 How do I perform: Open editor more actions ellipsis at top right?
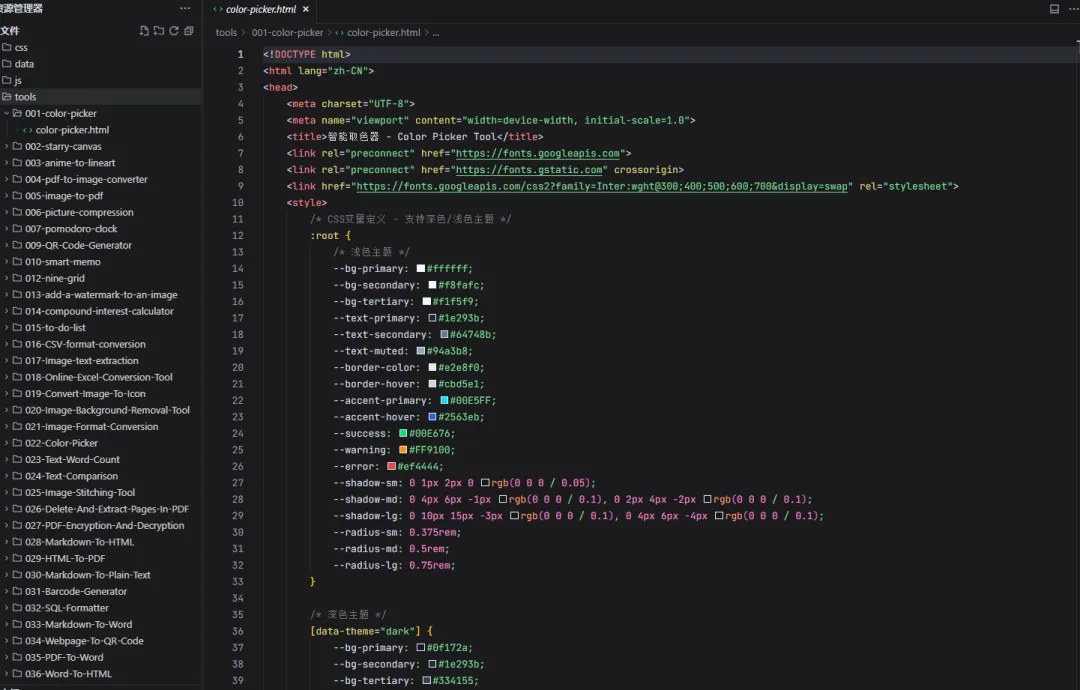1073,9
